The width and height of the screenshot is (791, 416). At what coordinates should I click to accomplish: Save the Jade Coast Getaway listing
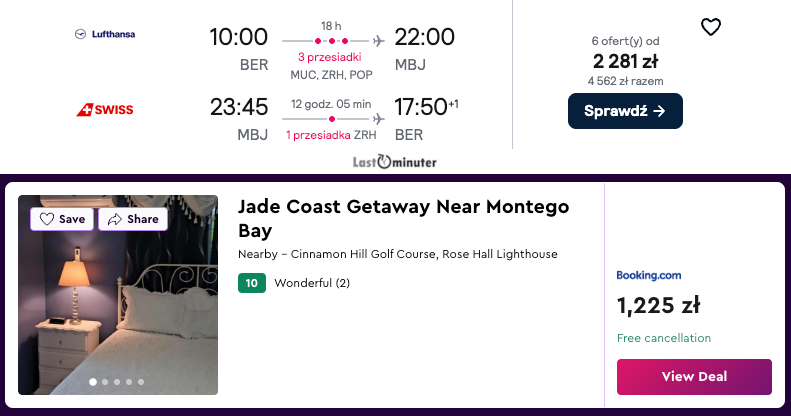[62, 219]
